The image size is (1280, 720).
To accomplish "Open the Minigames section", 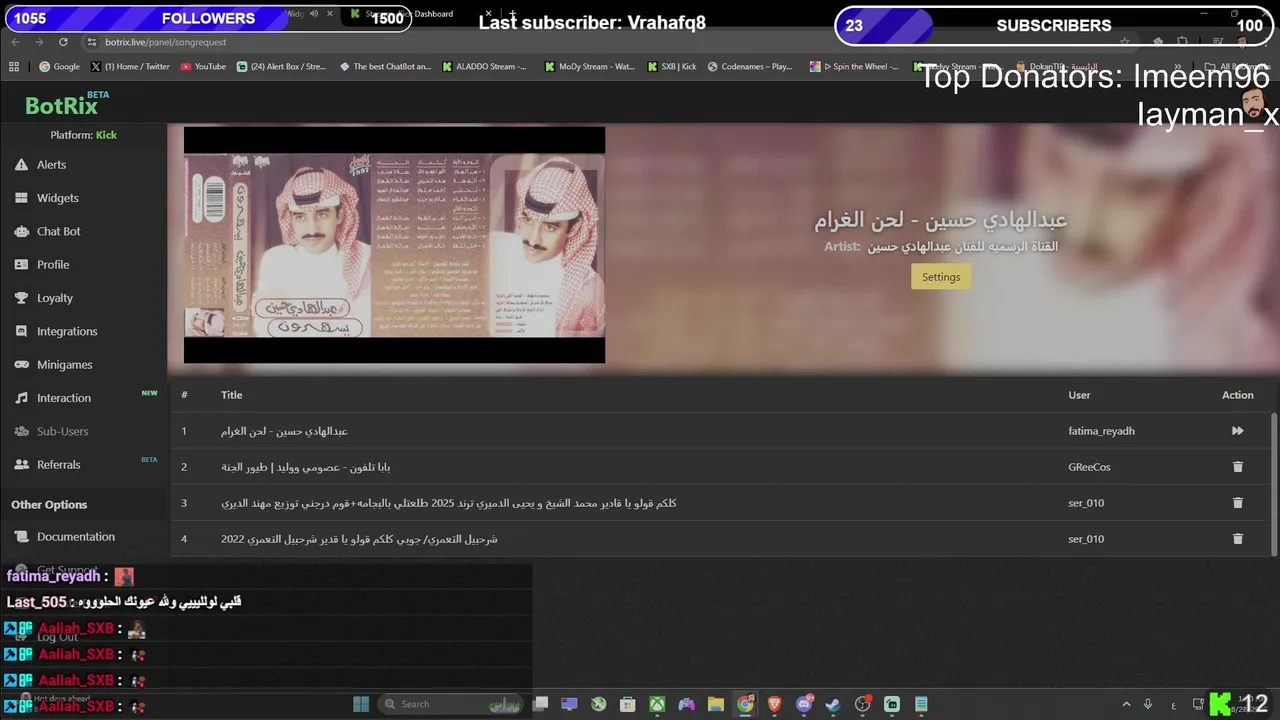I will pyautogui.click(x=64, y=365).
